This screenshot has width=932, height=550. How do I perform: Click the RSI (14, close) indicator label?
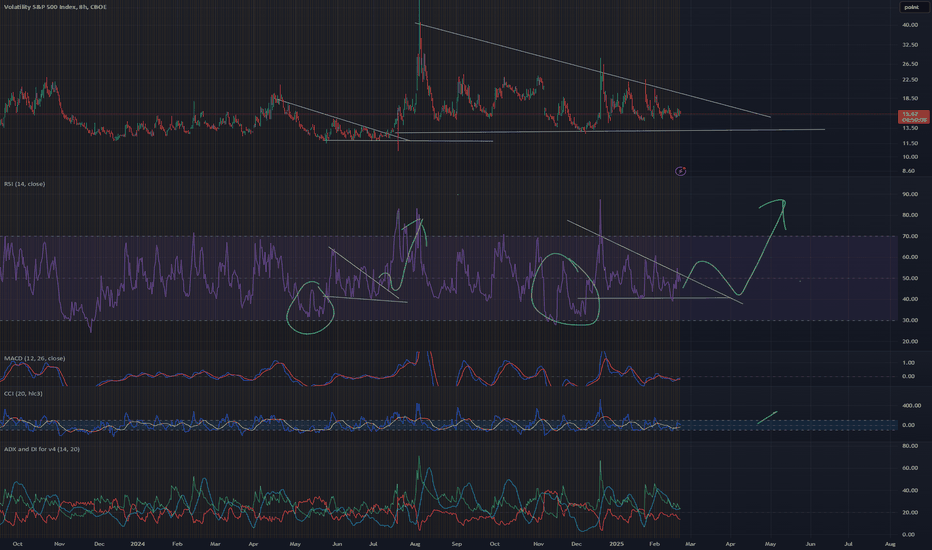point(24,184)
